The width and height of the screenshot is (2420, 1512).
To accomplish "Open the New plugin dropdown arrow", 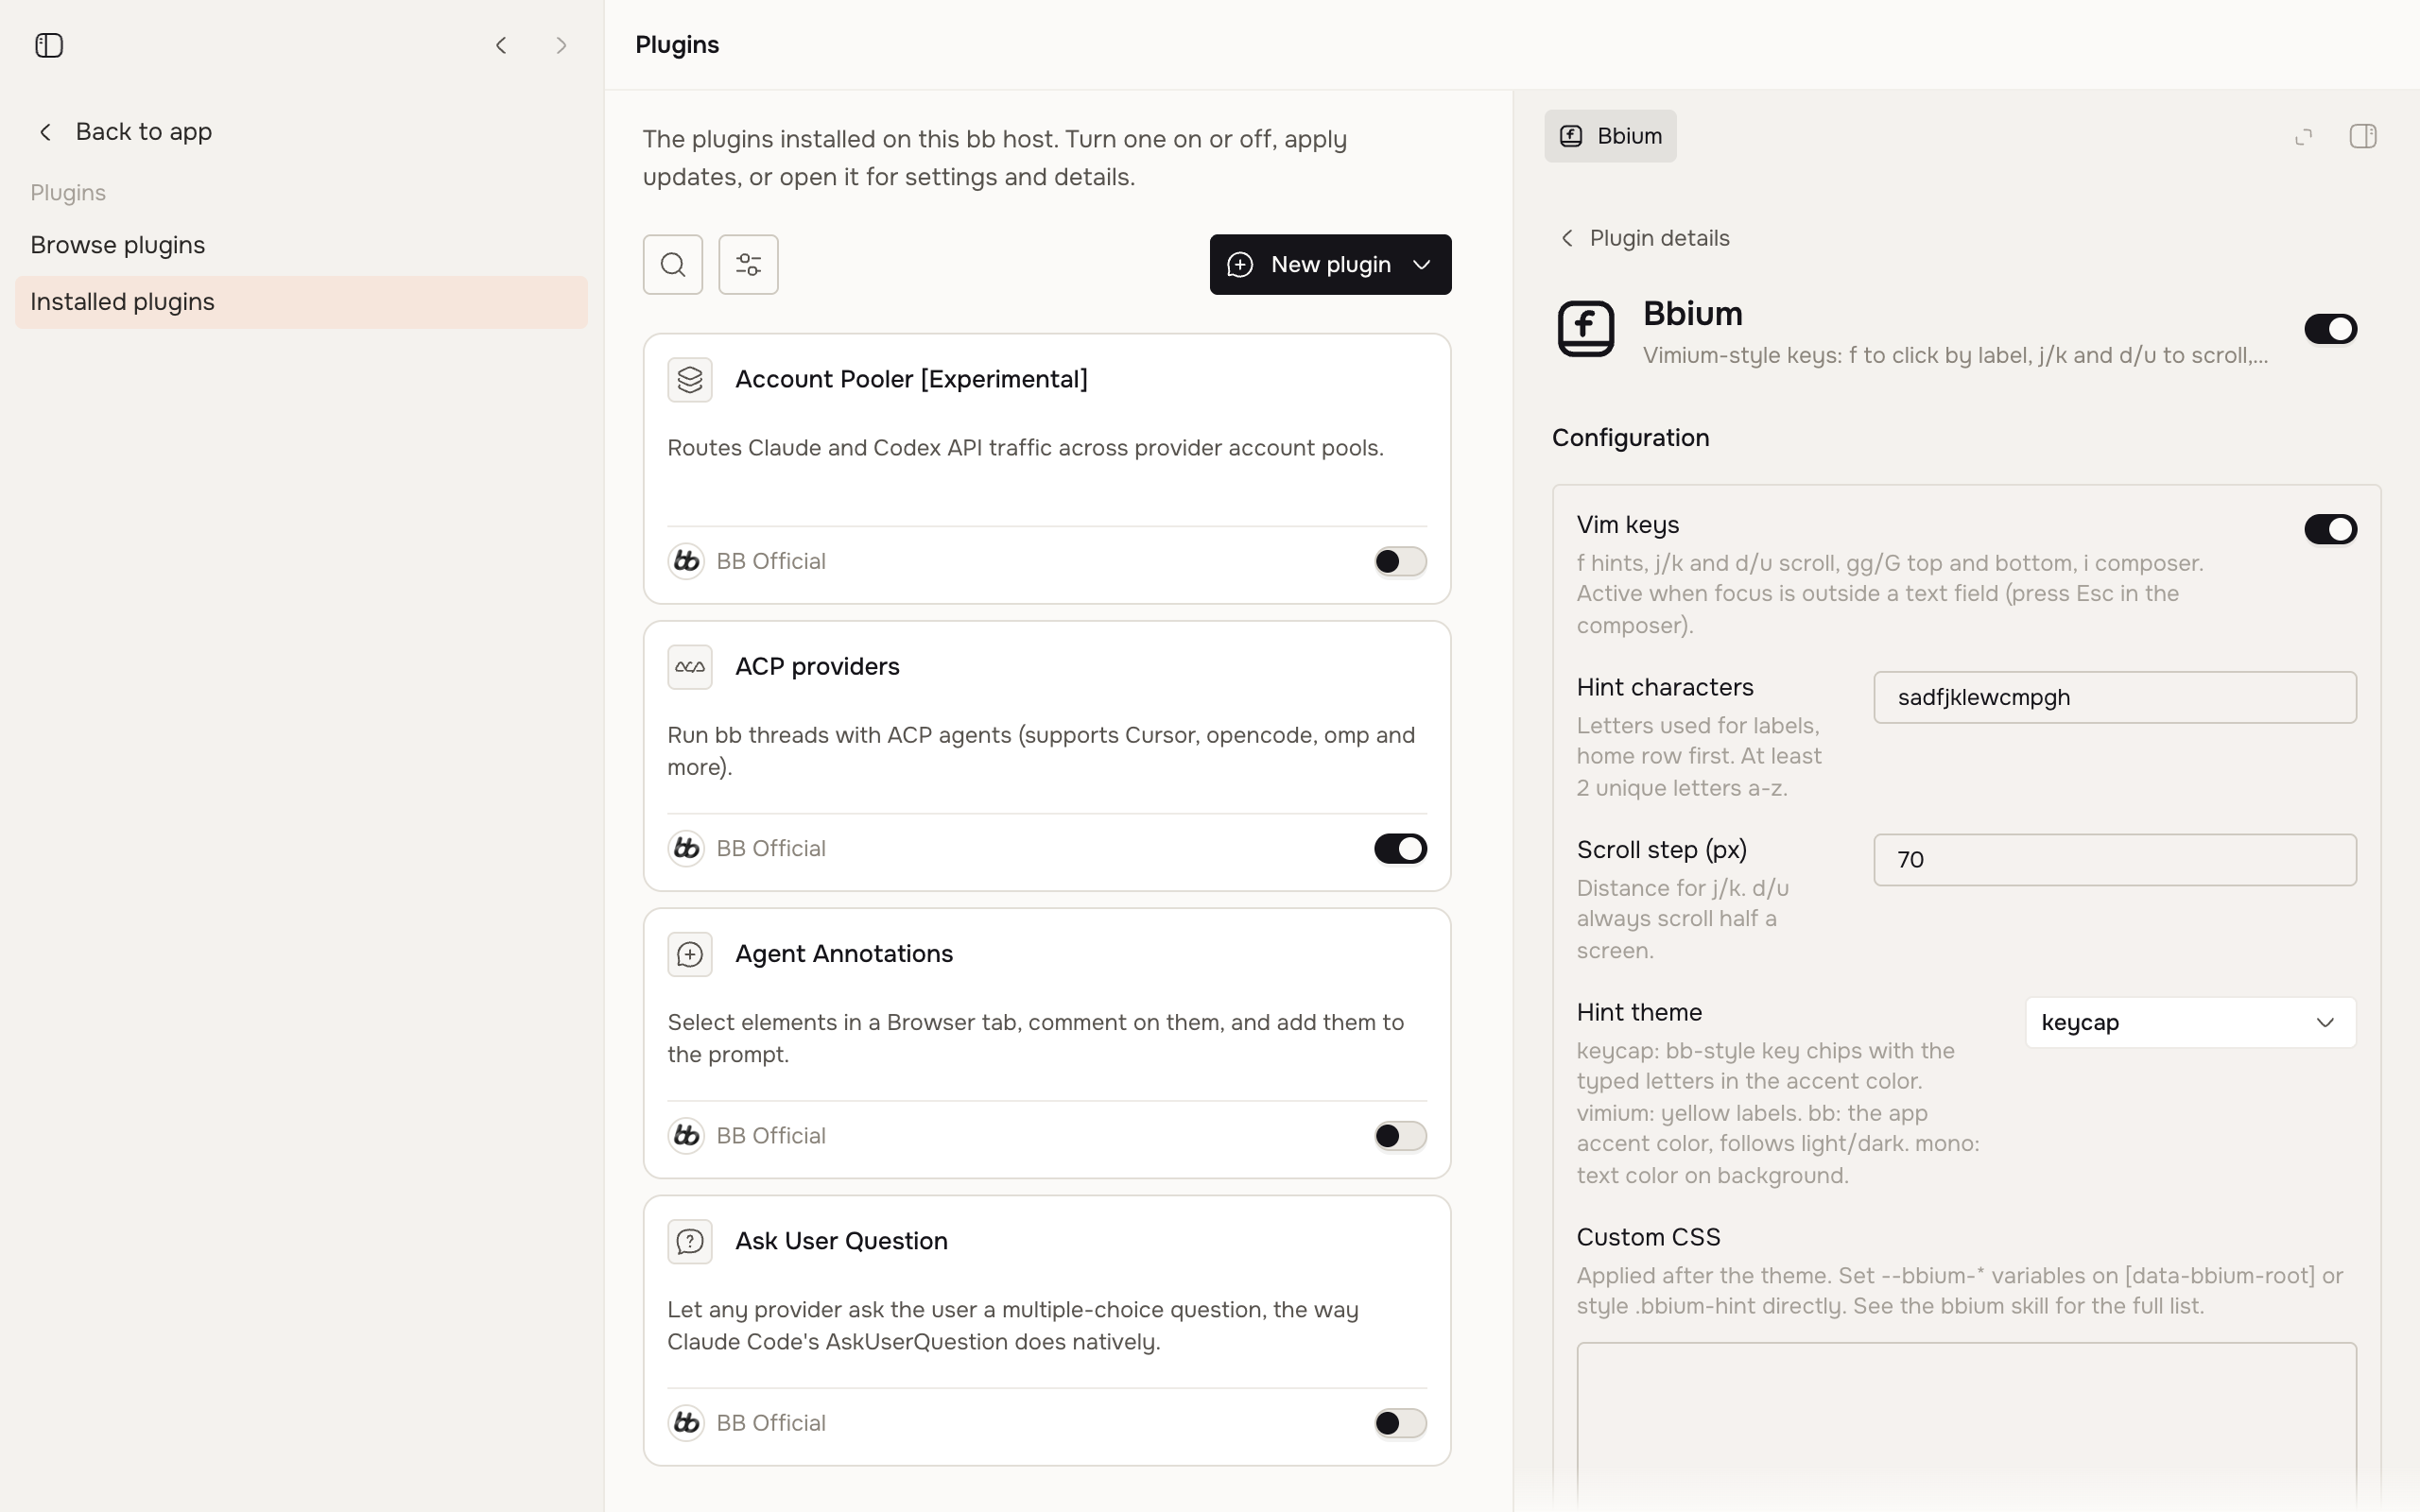I will pyautogui.click(x=1422, y=264).
